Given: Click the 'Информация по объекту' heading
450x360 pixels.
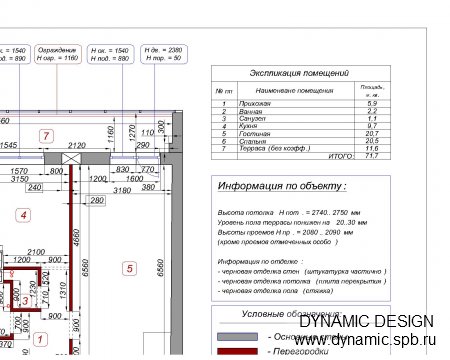Looking at the screenshot, I should pos(282,186).
